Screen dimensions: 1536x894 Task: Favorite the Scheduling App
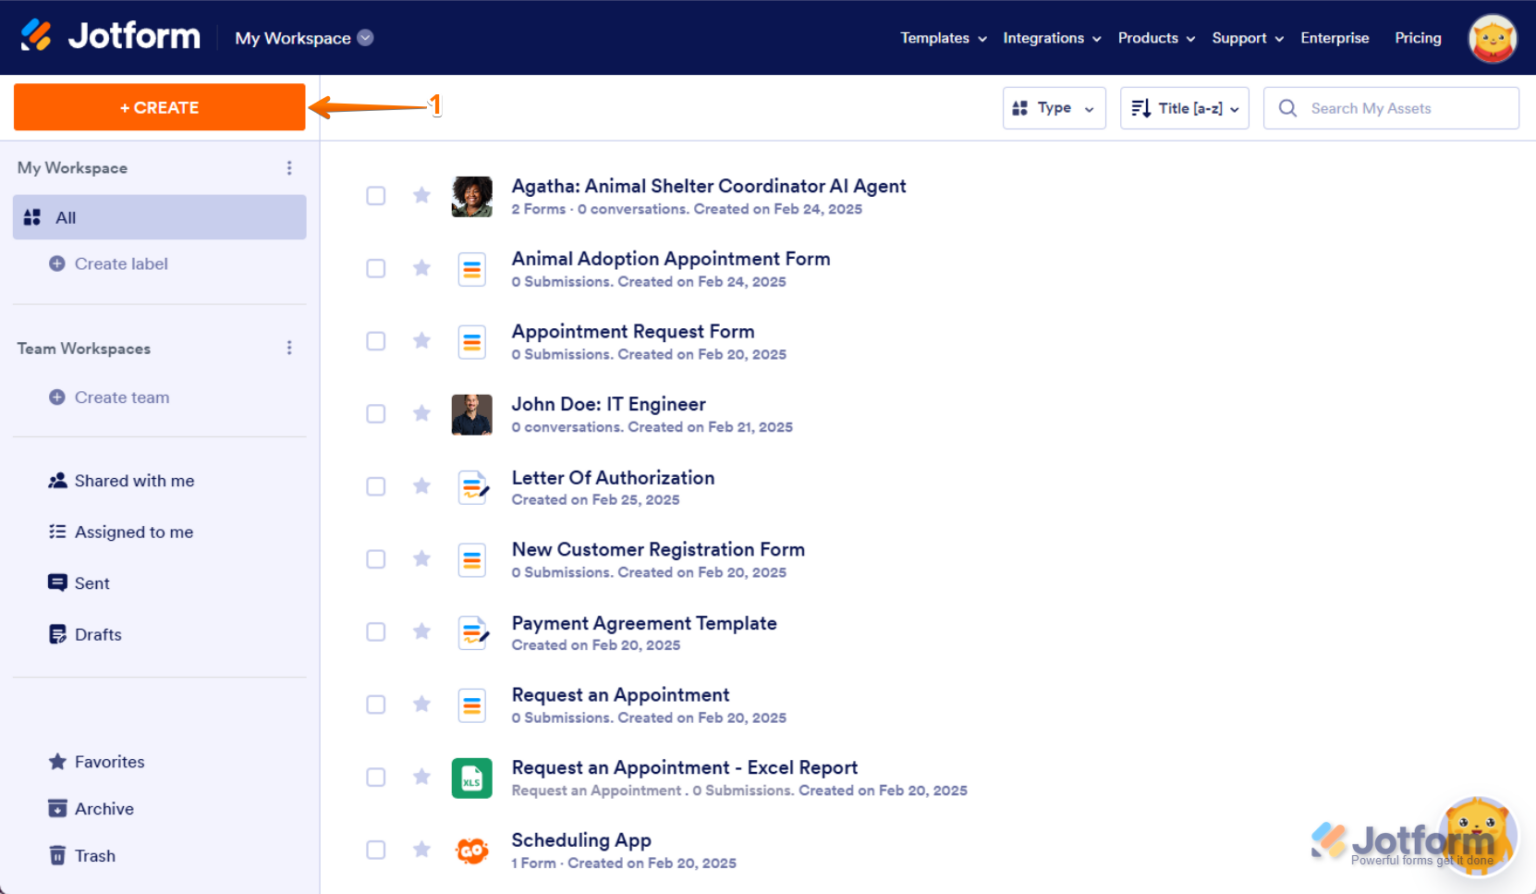tap(421, 849)
